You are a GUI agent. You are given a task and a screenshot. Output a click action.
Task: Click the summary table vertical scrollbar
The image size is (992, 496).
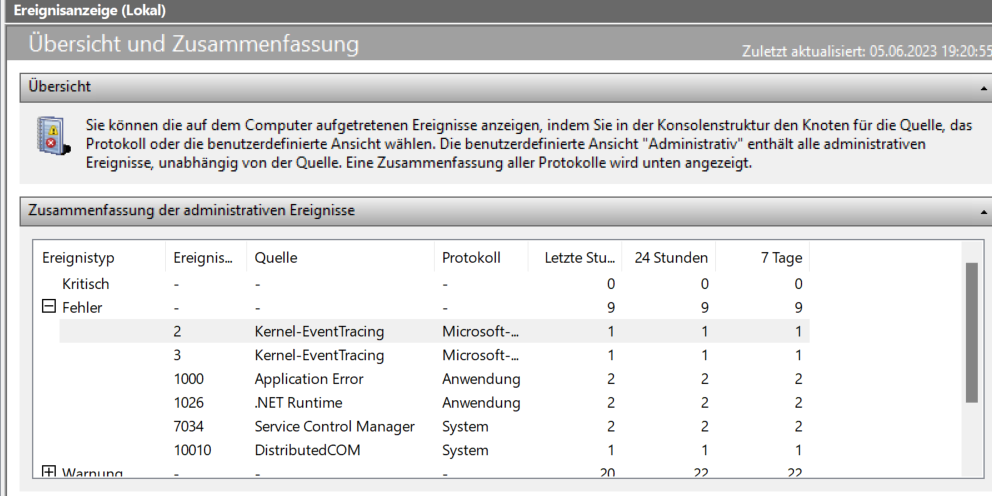pyautogui.click(x=971, y=330)
